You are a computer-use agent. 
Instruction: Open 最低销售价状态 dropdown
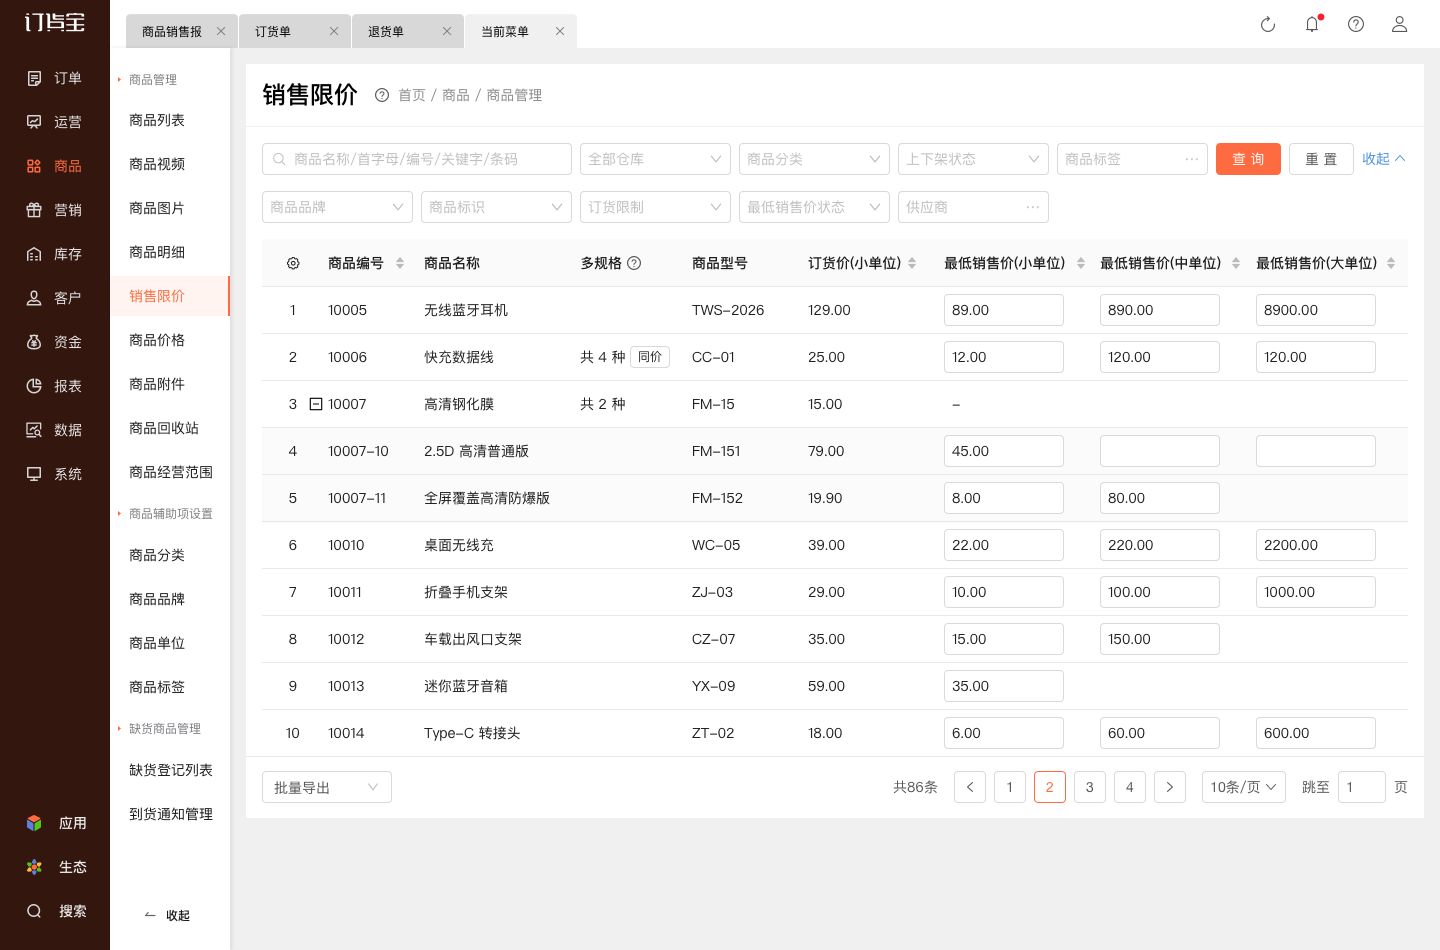point(814,207)
